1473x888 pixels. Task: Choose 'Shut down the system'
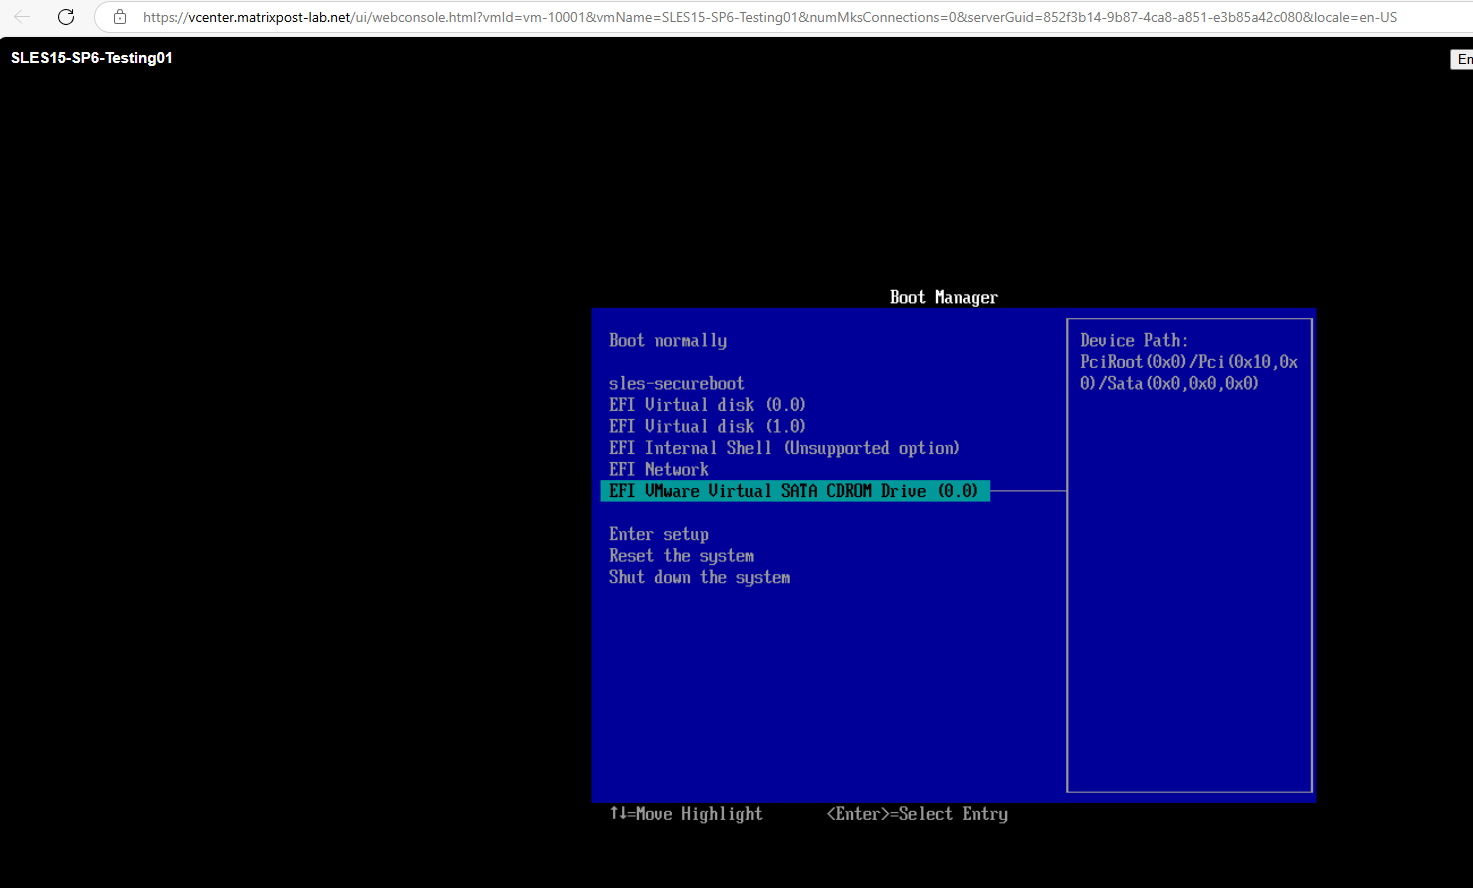point(700,577)
